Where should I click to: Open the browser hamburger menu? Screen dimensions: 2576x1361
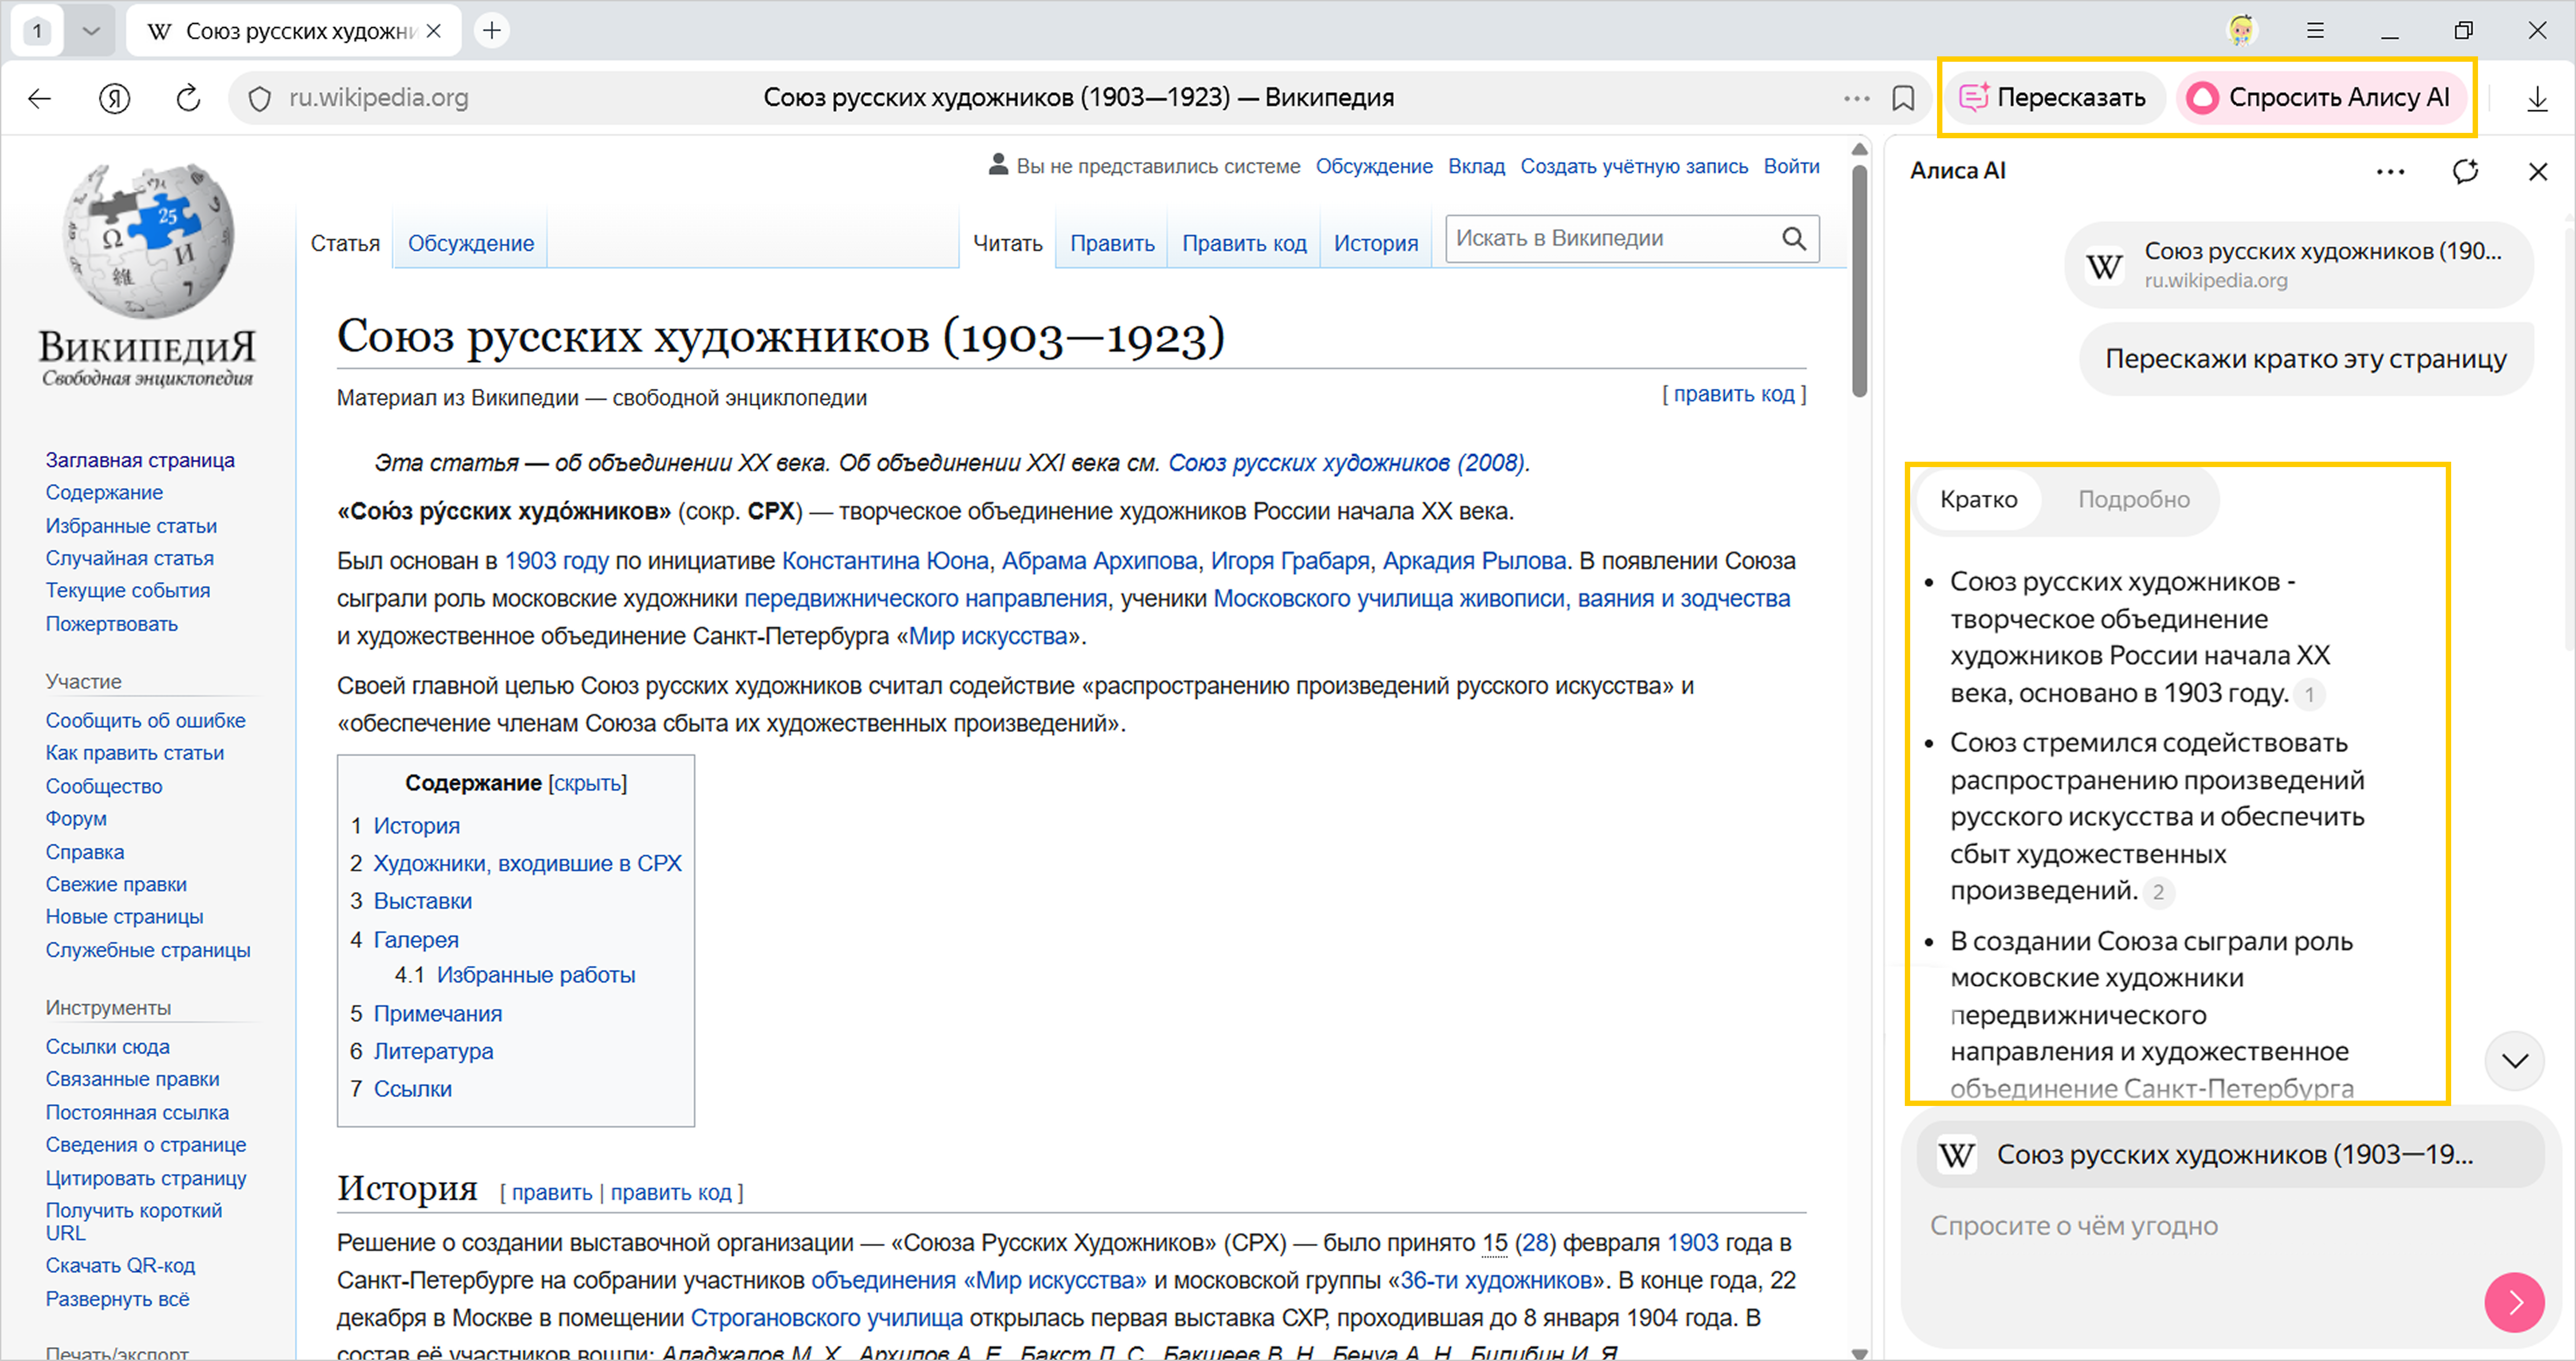pos(2315,30)
